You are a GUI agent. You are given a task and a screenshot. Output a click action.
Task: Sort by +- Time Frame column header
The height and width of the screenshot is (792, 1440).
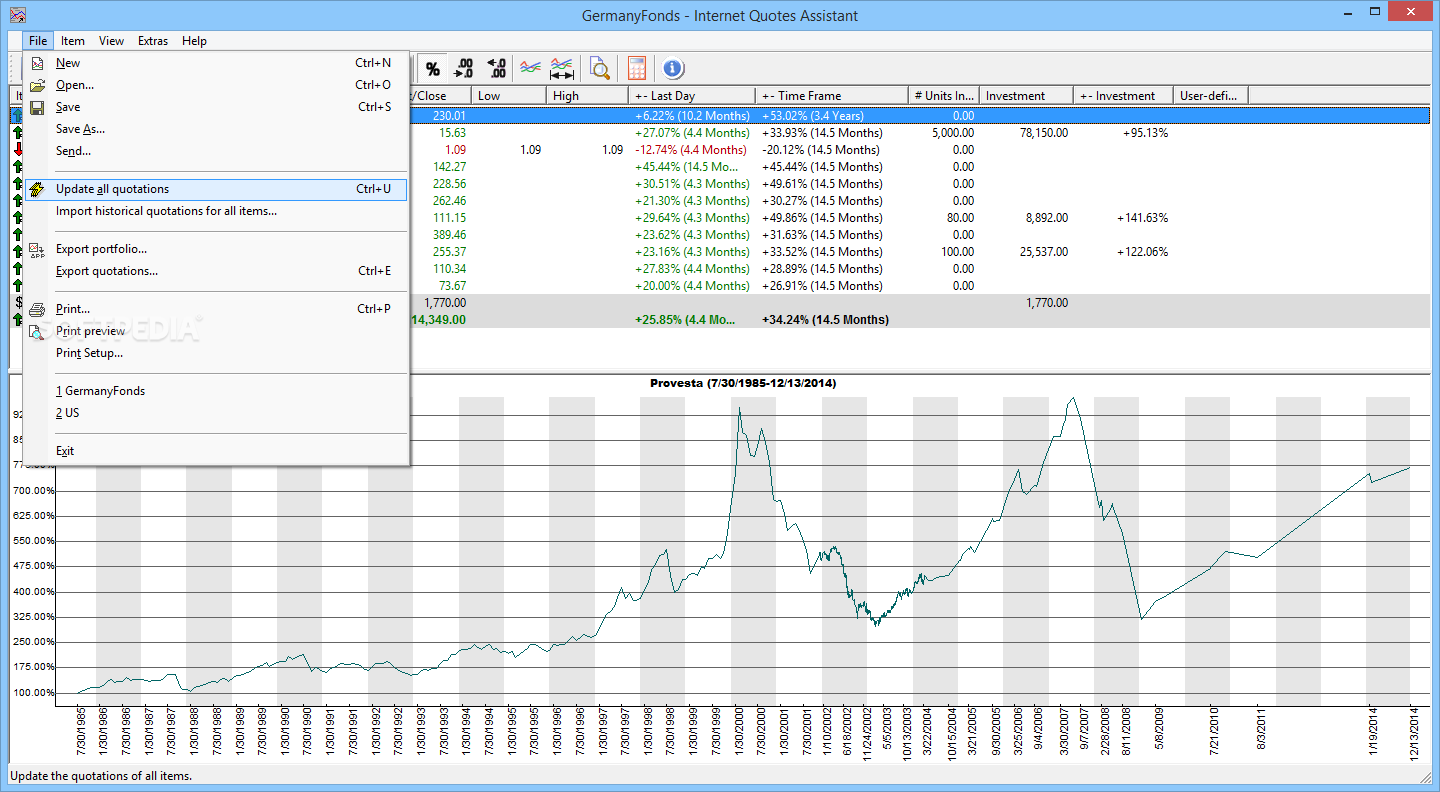click(832, 96)
